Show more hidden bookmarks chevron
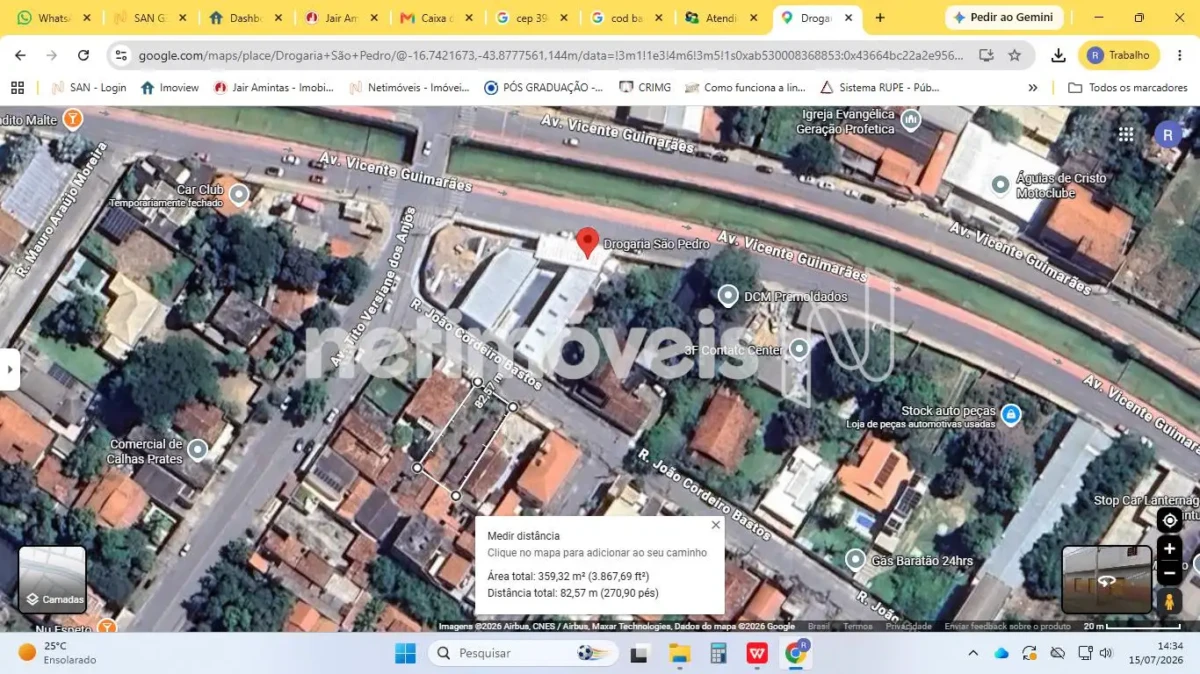Viewport: 1200px width, 674px height. [1033, 88]
